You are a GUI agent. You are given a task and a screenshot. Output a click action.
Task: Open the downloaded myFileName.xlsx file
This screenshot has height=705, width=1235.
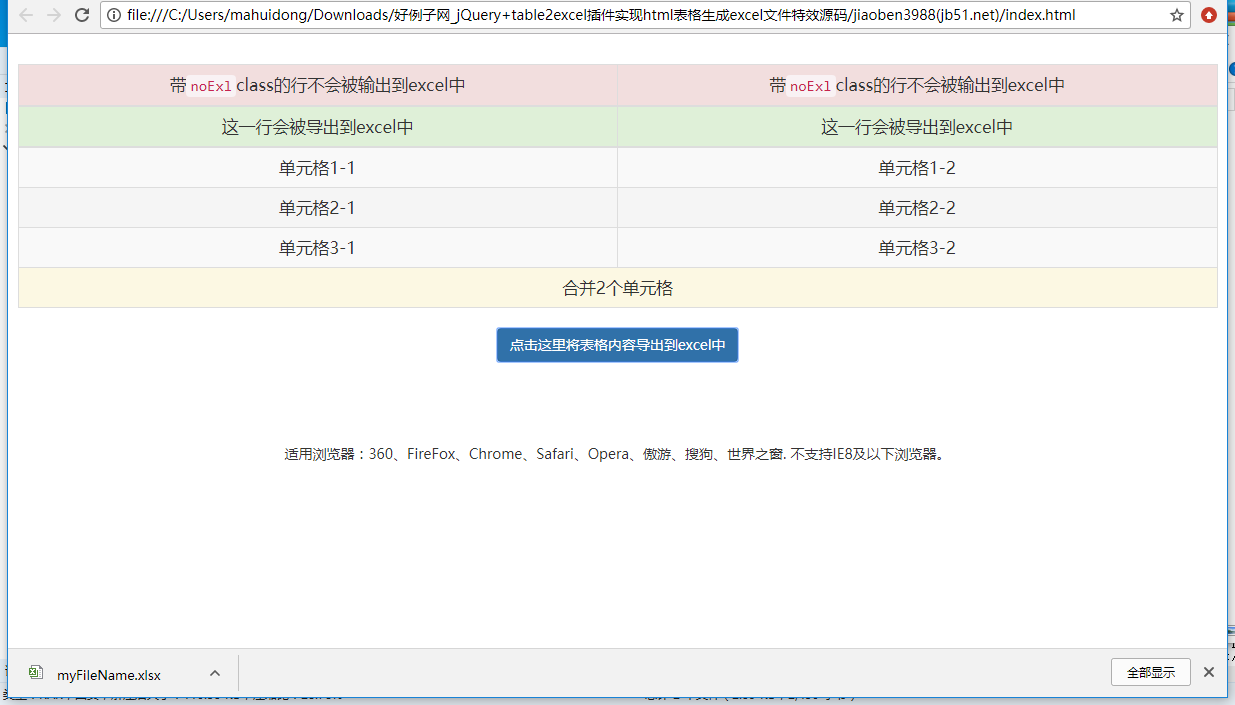[109, 675]
